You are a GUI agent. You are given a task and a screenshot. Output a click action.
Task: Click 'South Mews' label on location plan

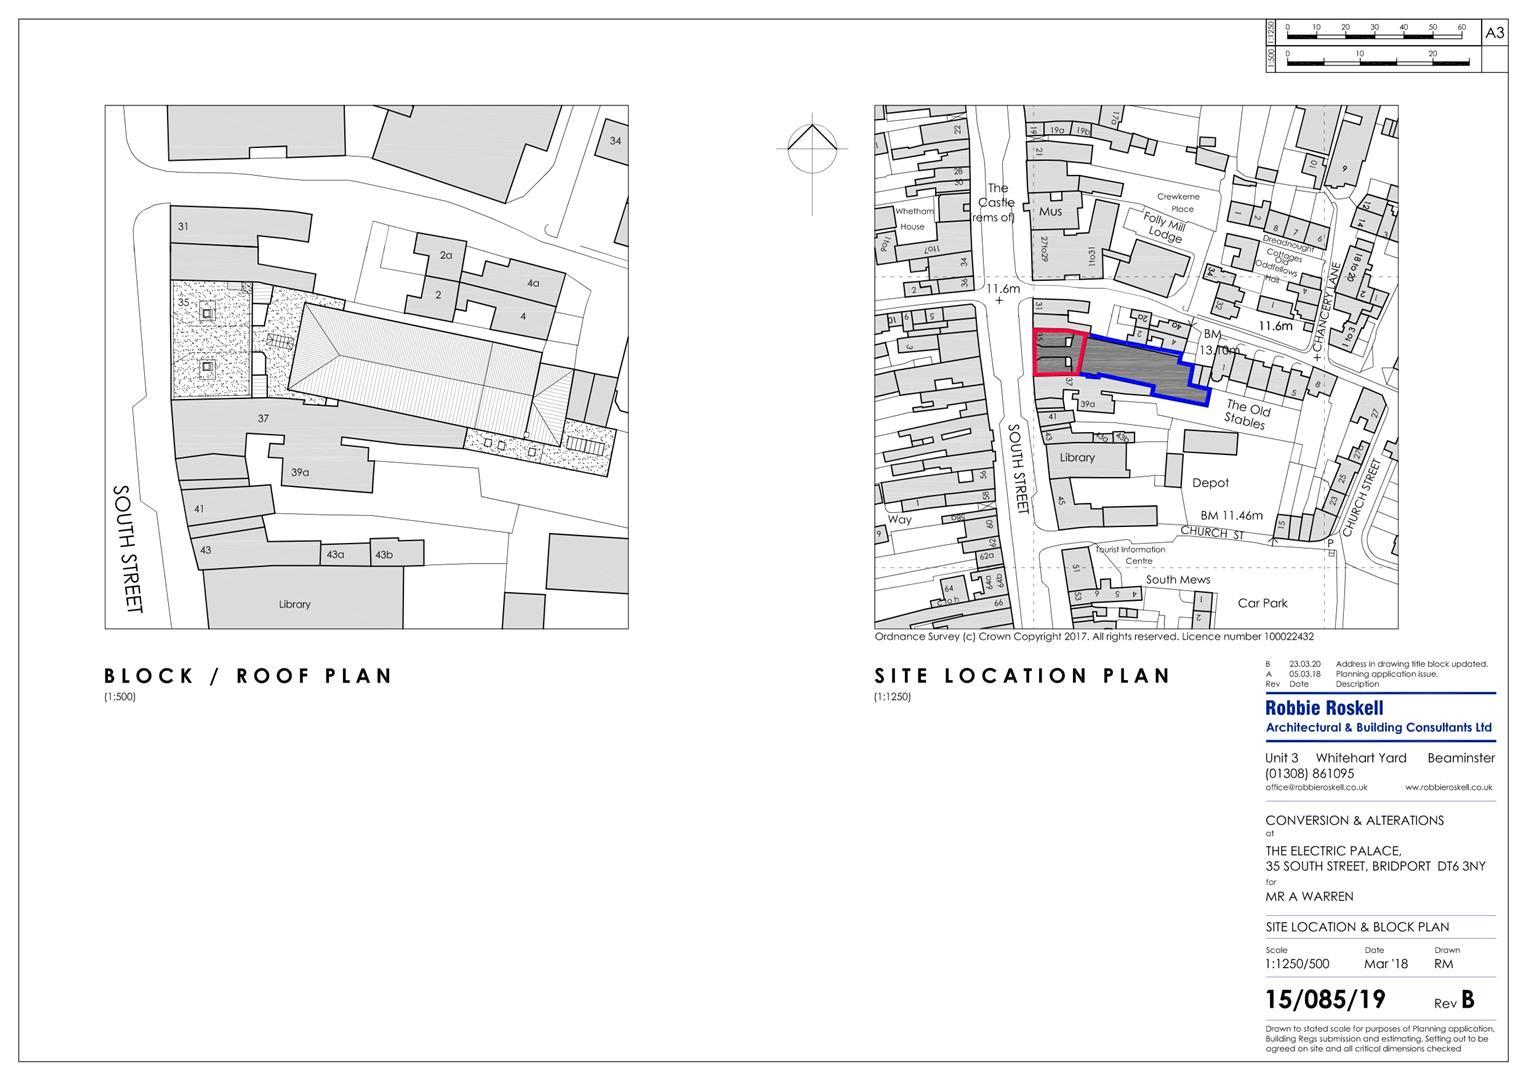(x=1178, y=580)
